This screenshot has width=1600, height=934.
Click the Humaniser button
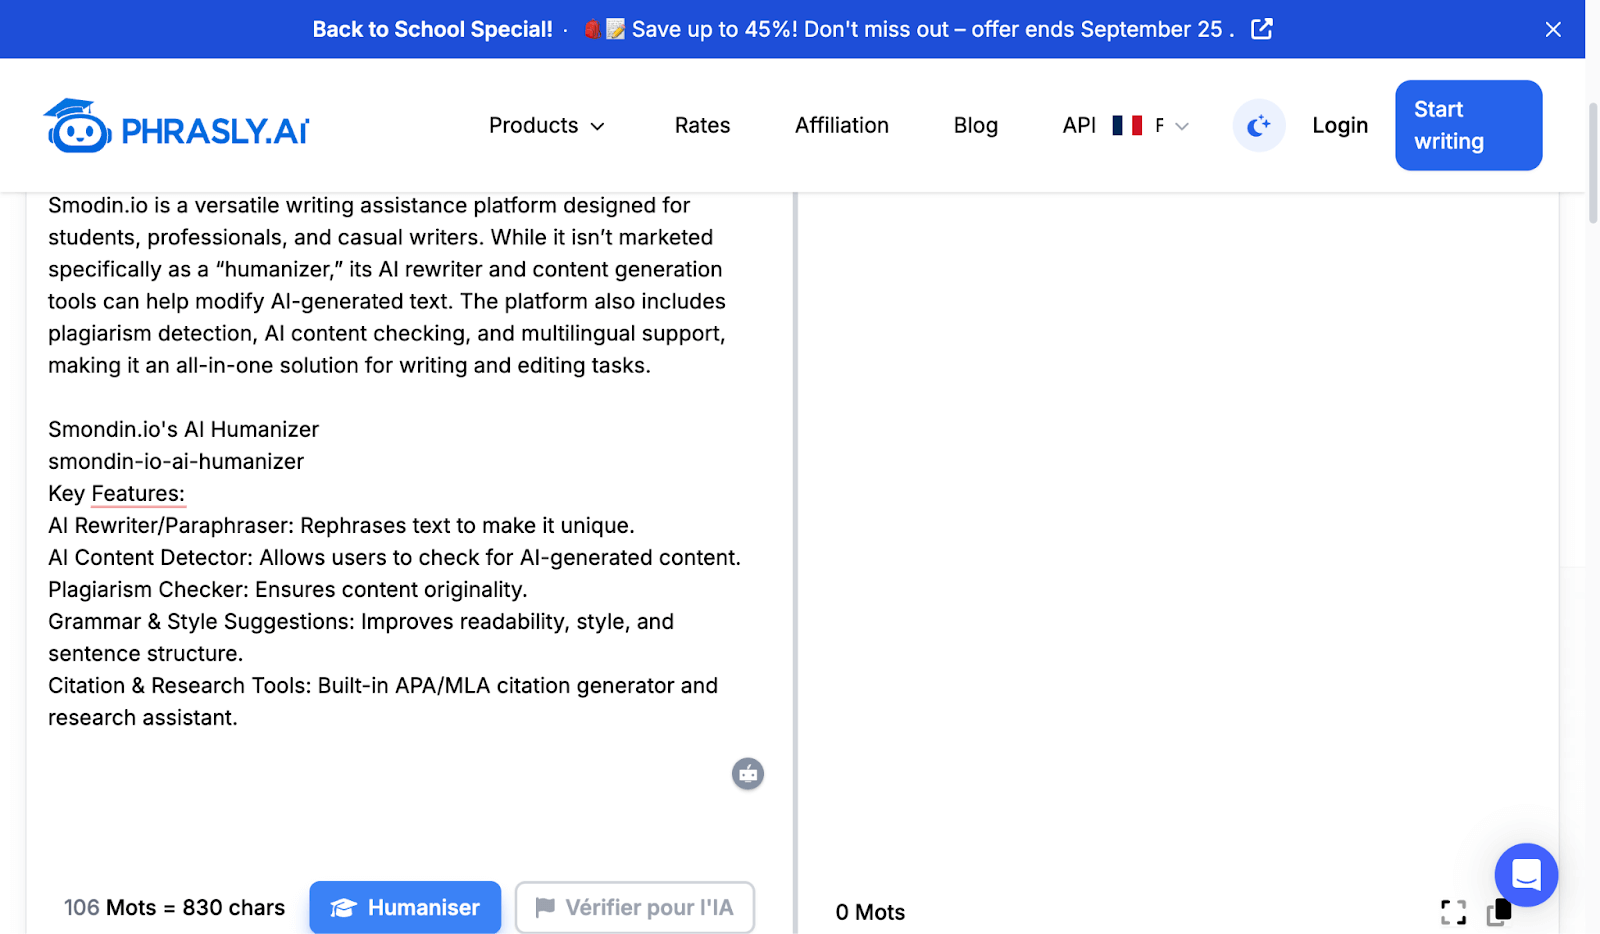[405, 907]
